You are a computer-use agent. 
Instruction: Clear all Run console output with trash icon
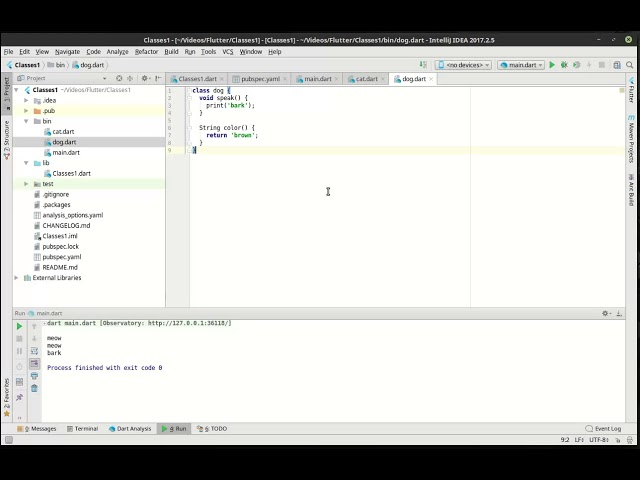[x=34, y=388]
